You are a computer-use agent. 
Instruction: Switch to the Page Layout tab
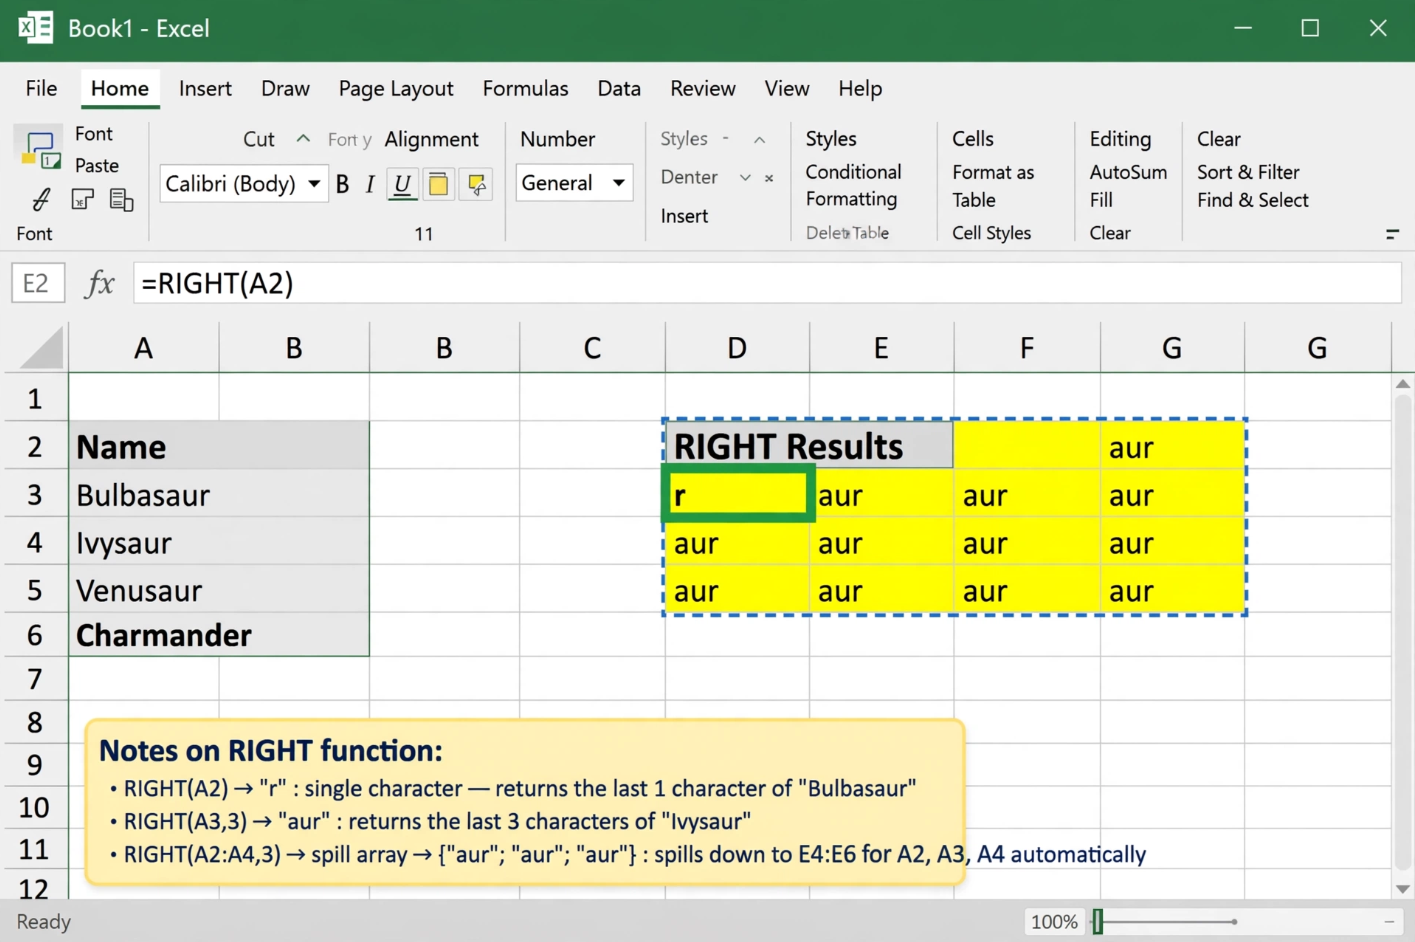coord(396,89)
